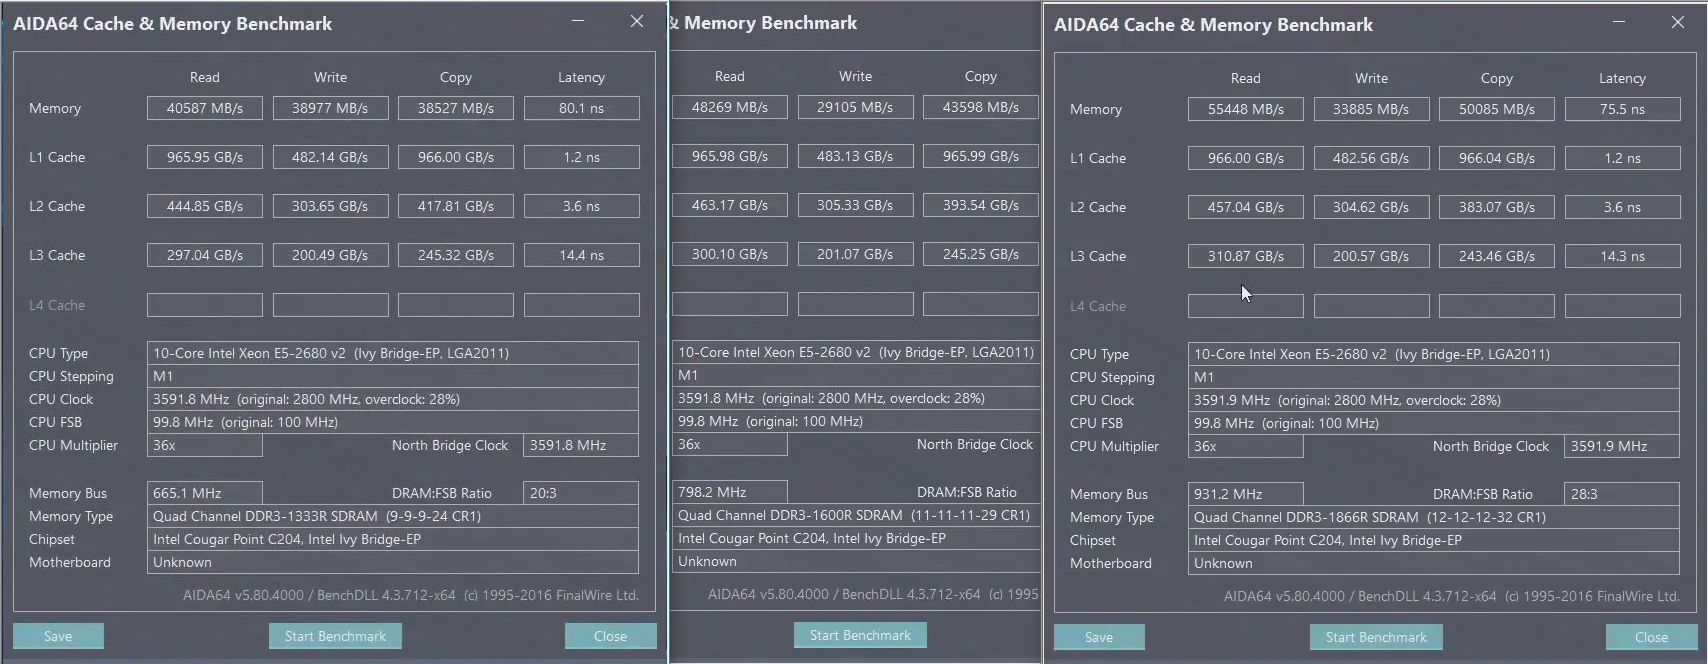Image resolution: width=1708 pixels, height=664 pixels.
Task: Select memory read value 55448 MB/s
Action: 1246,109
